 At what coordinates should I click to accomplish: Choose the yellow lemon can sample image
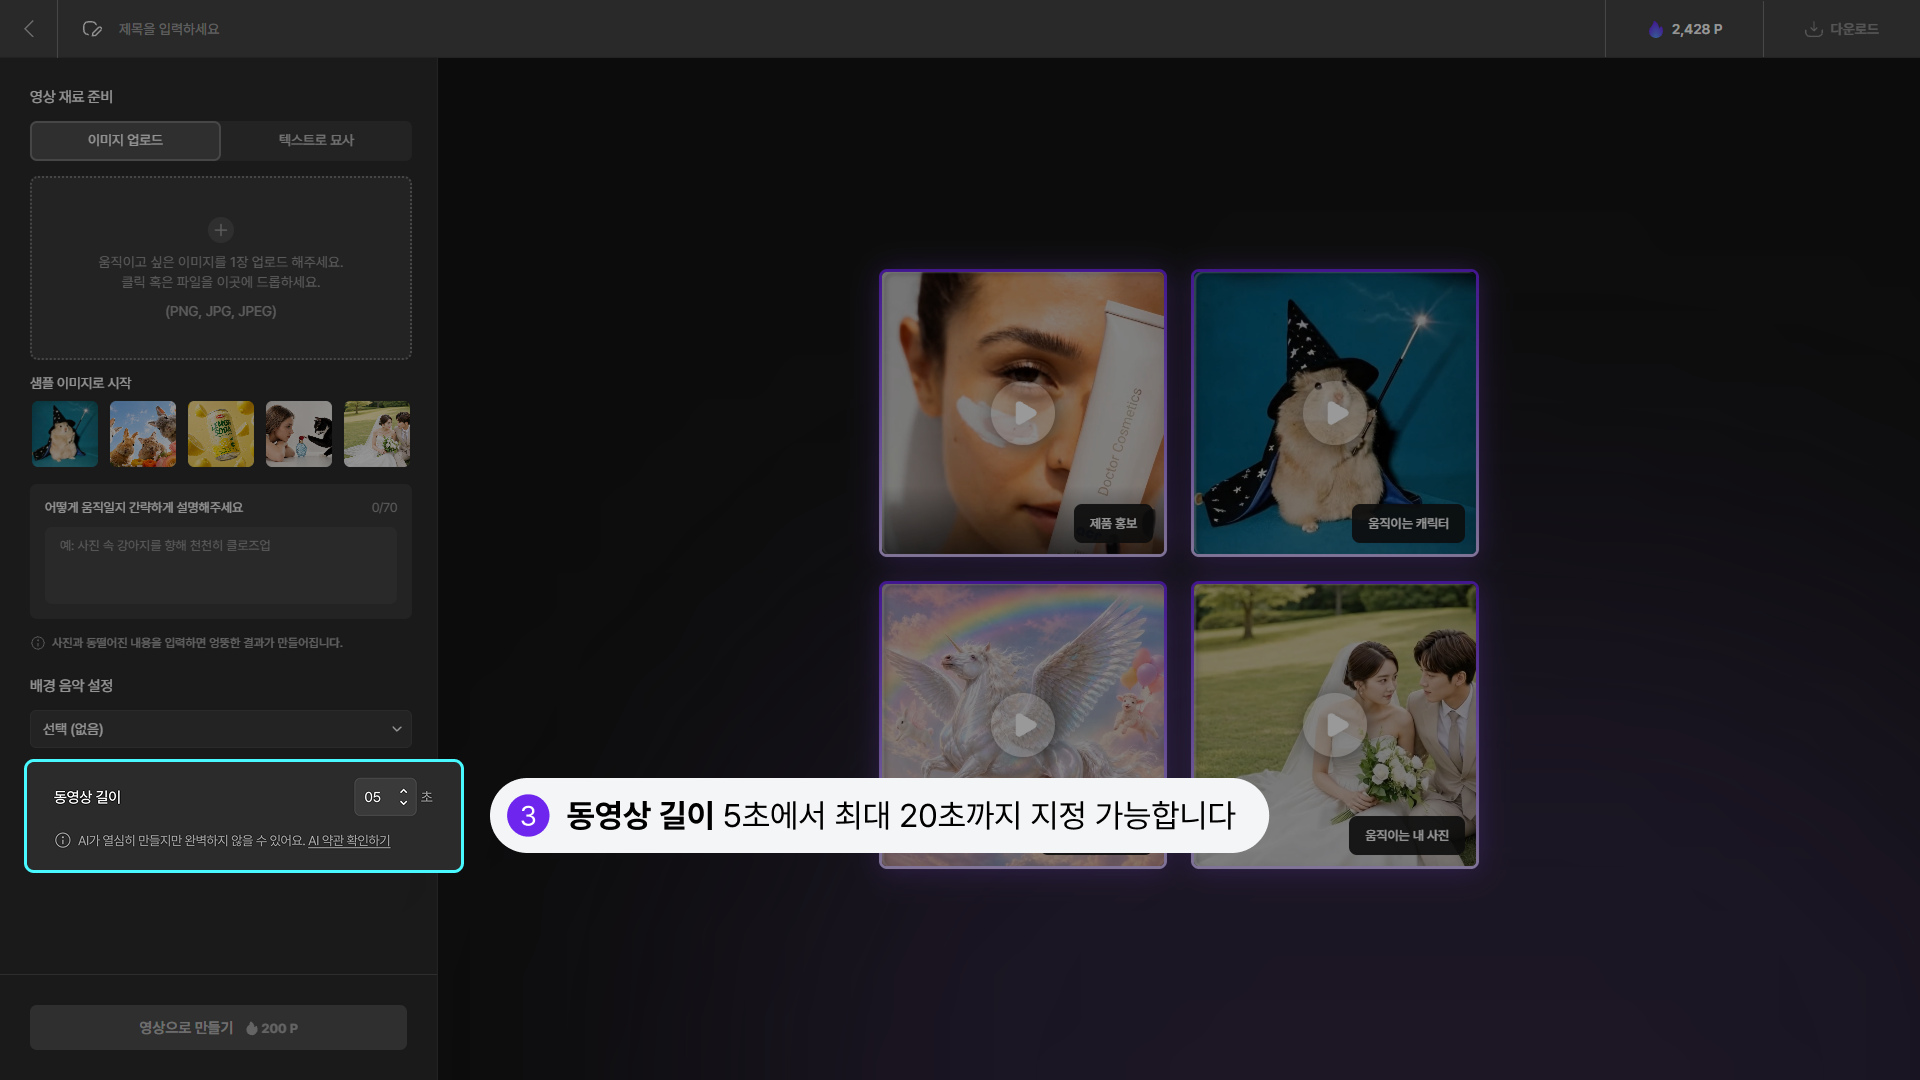[221, 434]
